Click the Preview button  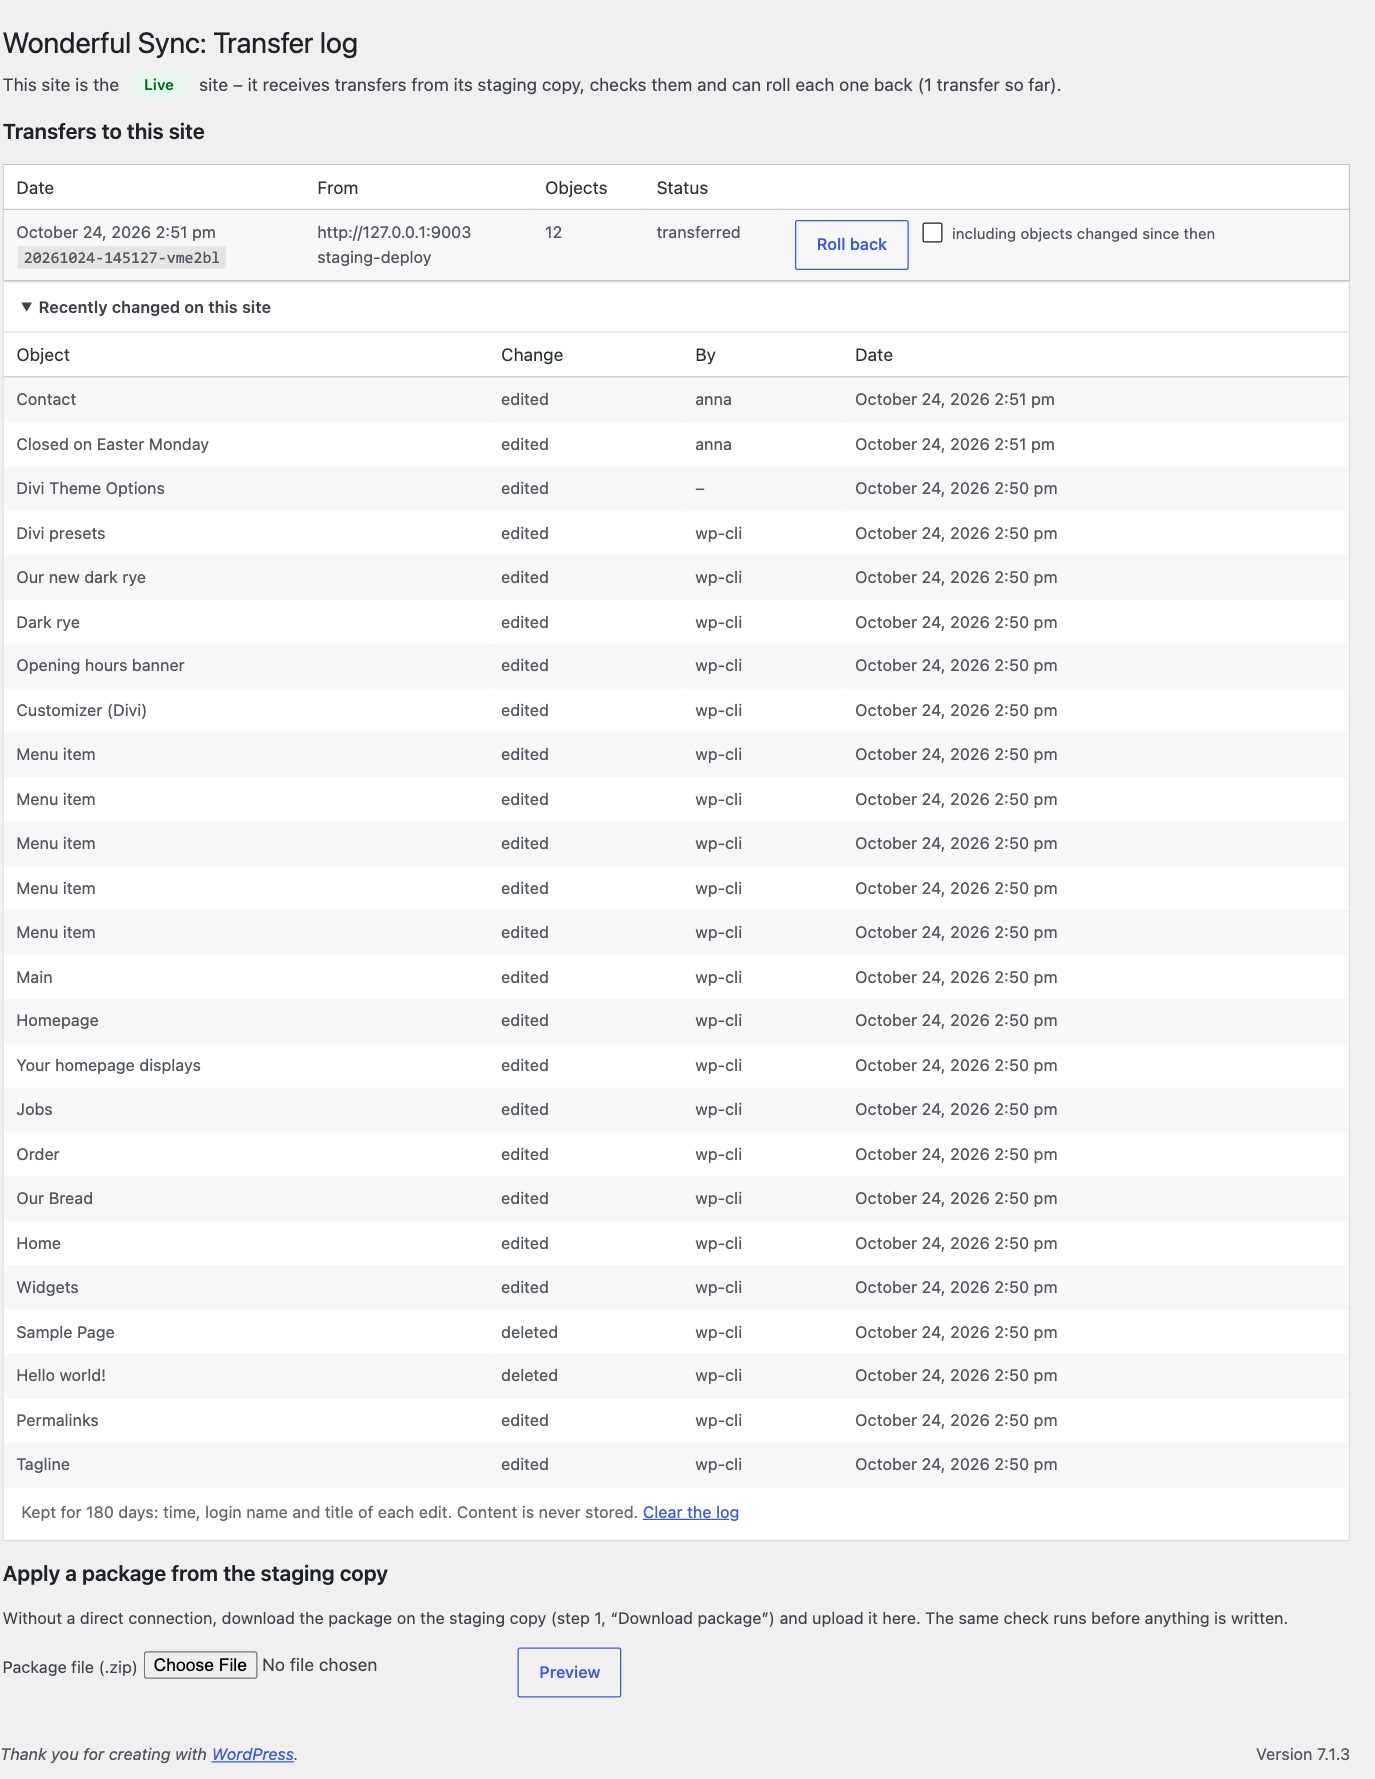pos(569,1672)
